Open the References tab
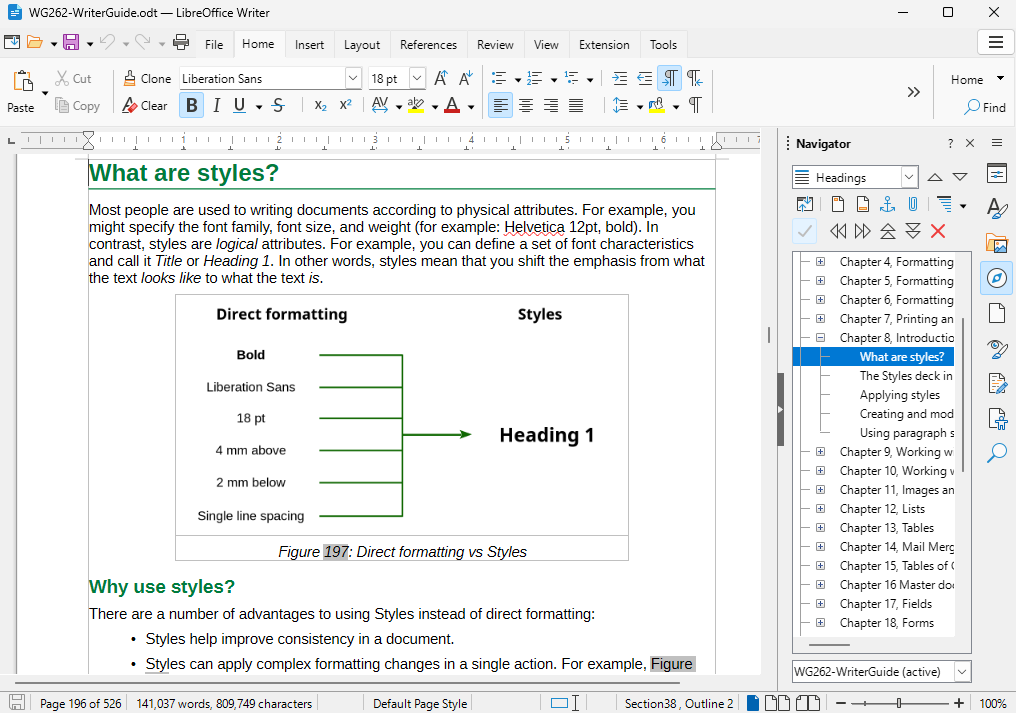 pyautogui.click(x=428, y=44)
